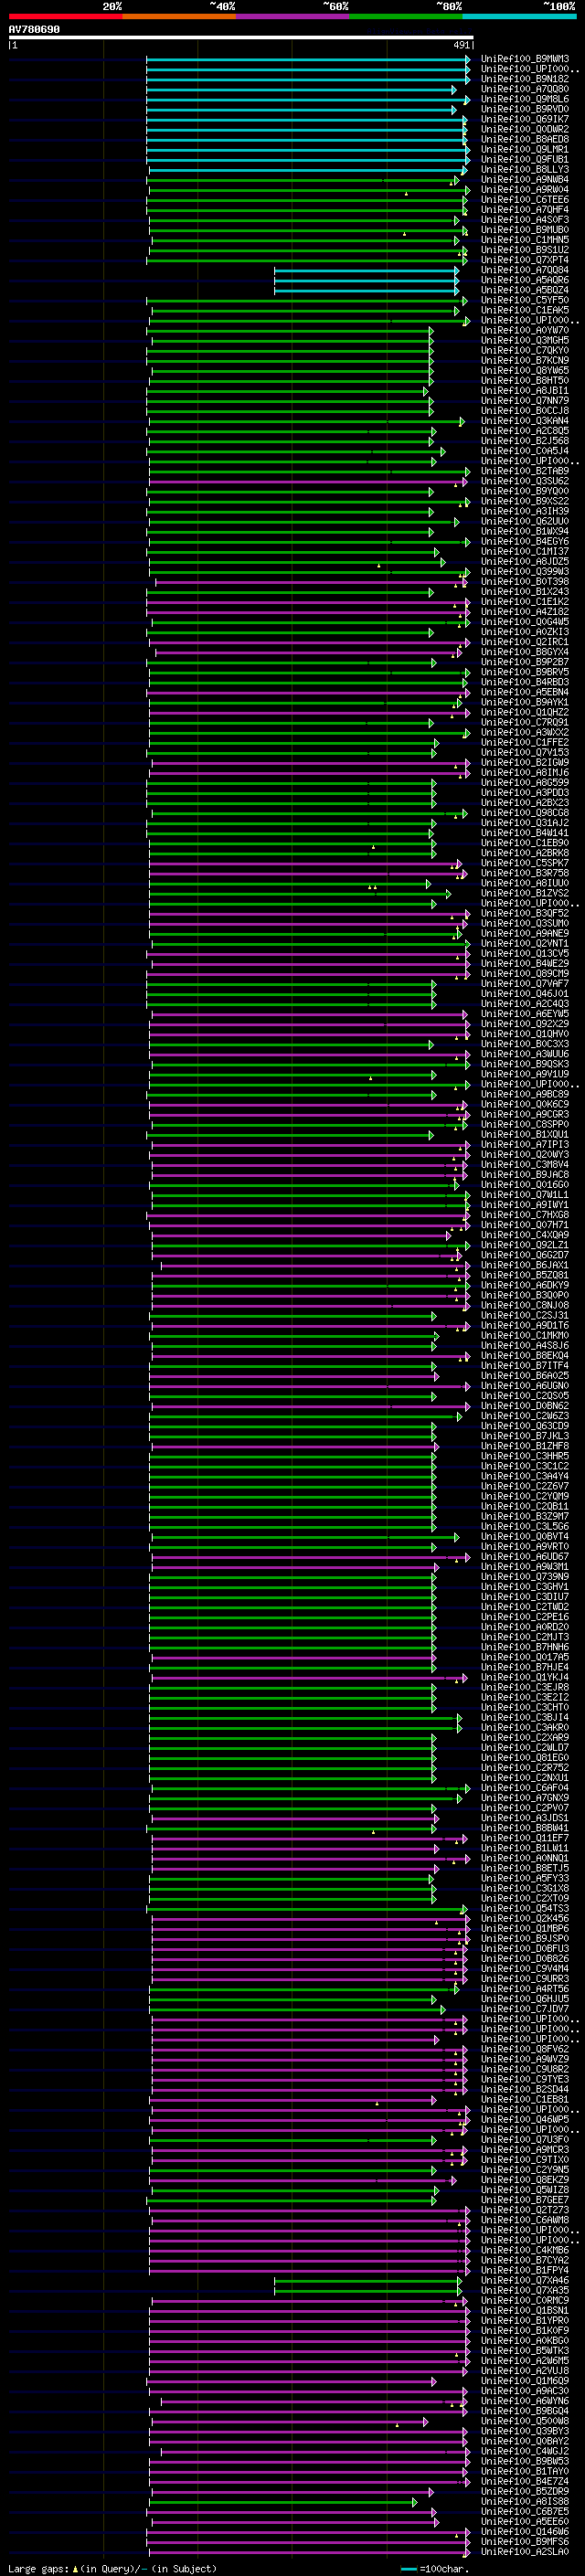Click the arrowhead ending the B9MWM3 alignment
The image size is (585, 2576).
point(467,60)
